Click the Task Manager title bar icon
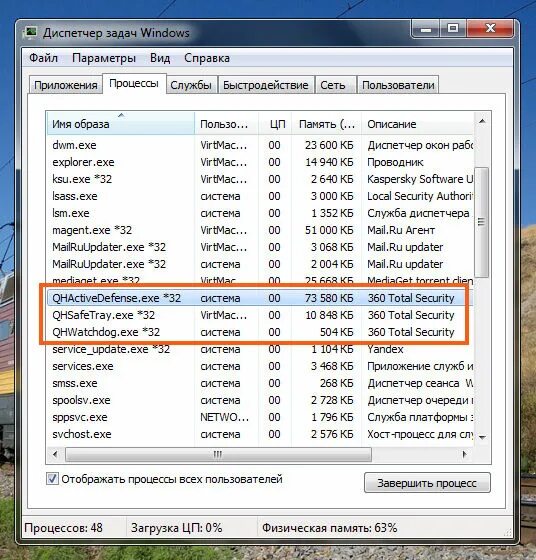 pos(31,32)
